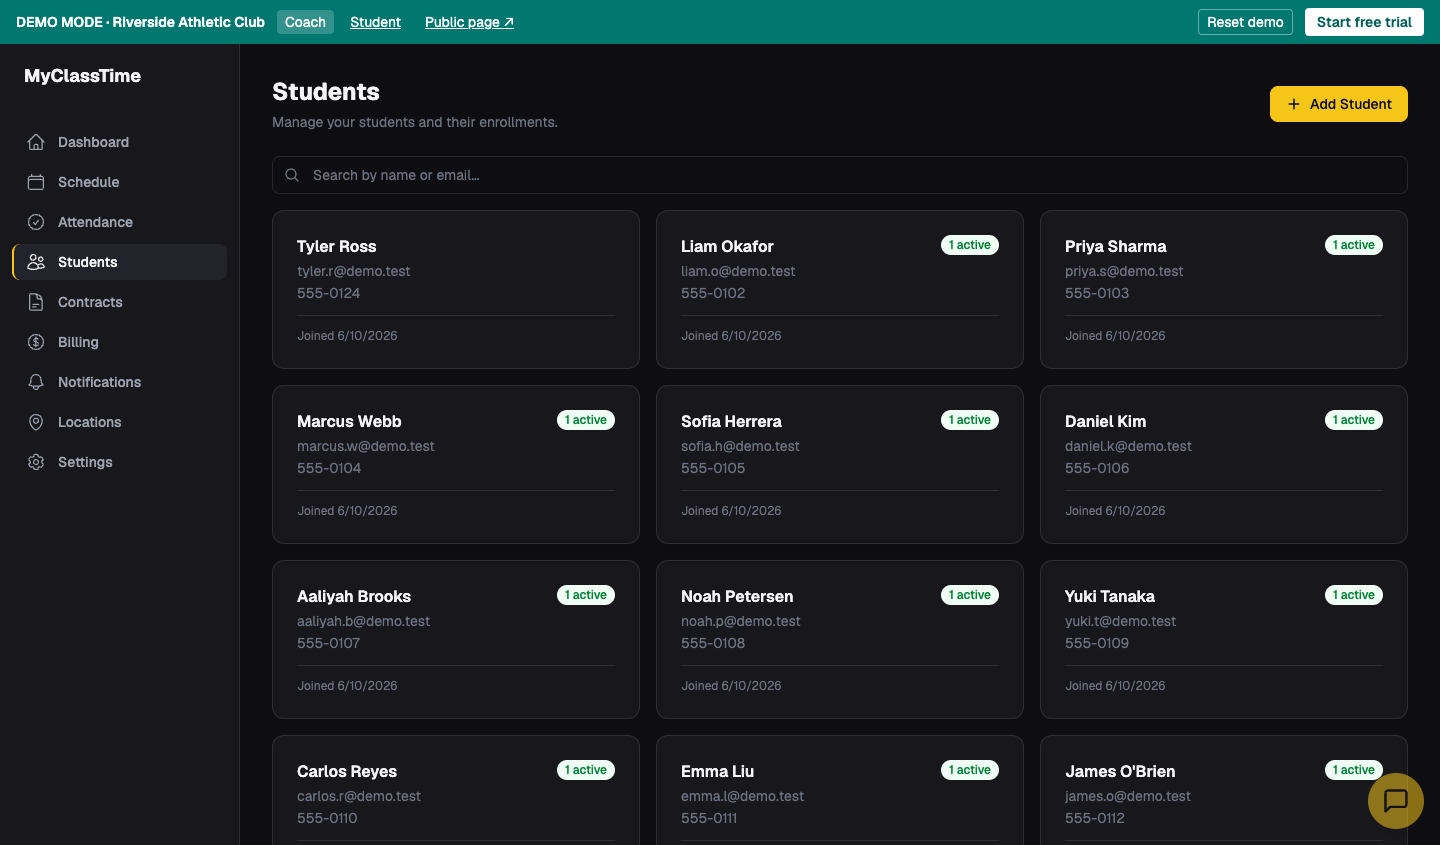Open the Locations pin icon
Image resolution: width=1440 pixels, height=845 pixels.
[x=36, y=422]
